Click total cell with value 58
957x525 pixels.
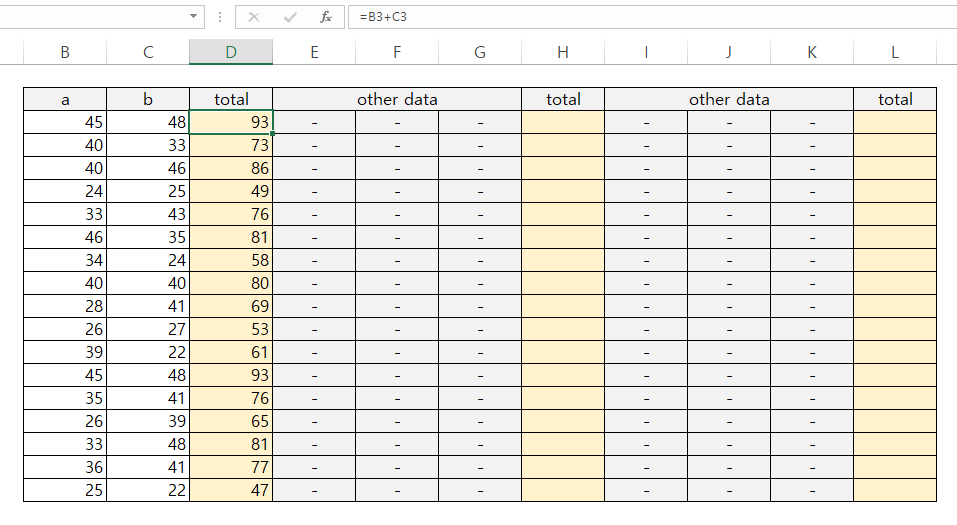(231, 260)
